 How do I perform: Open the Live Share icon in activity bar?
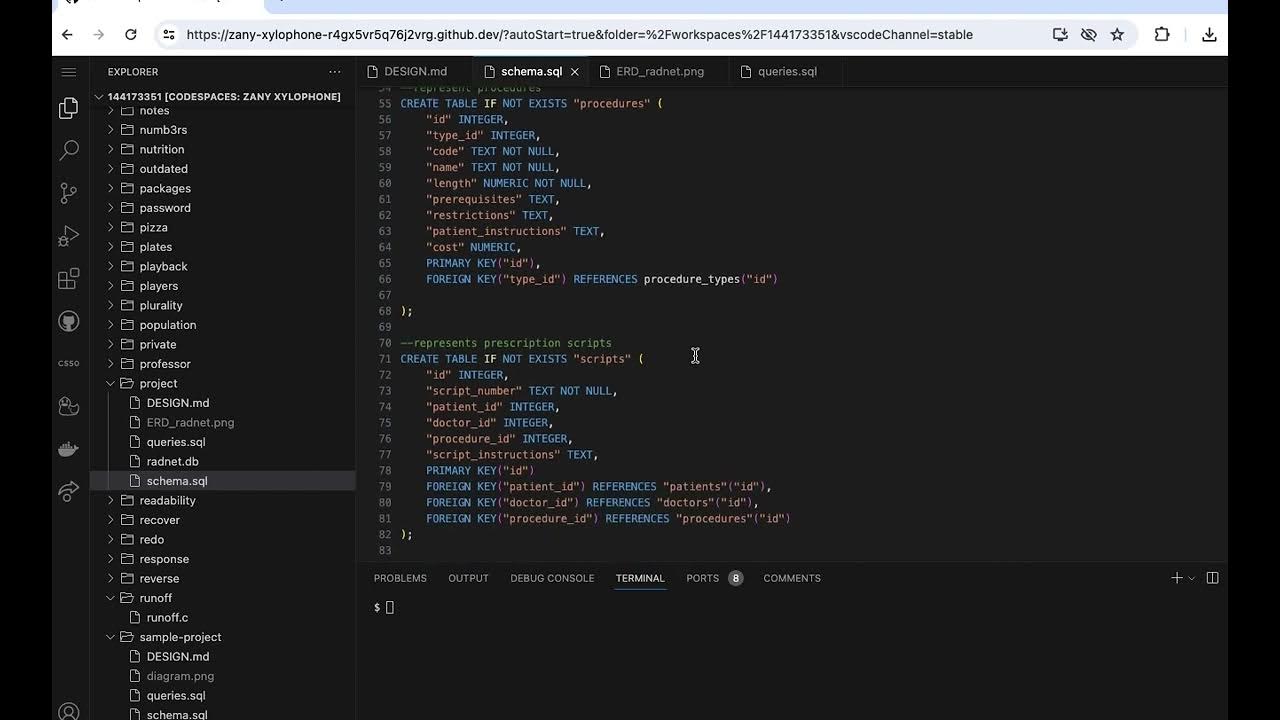click(69, 491)
